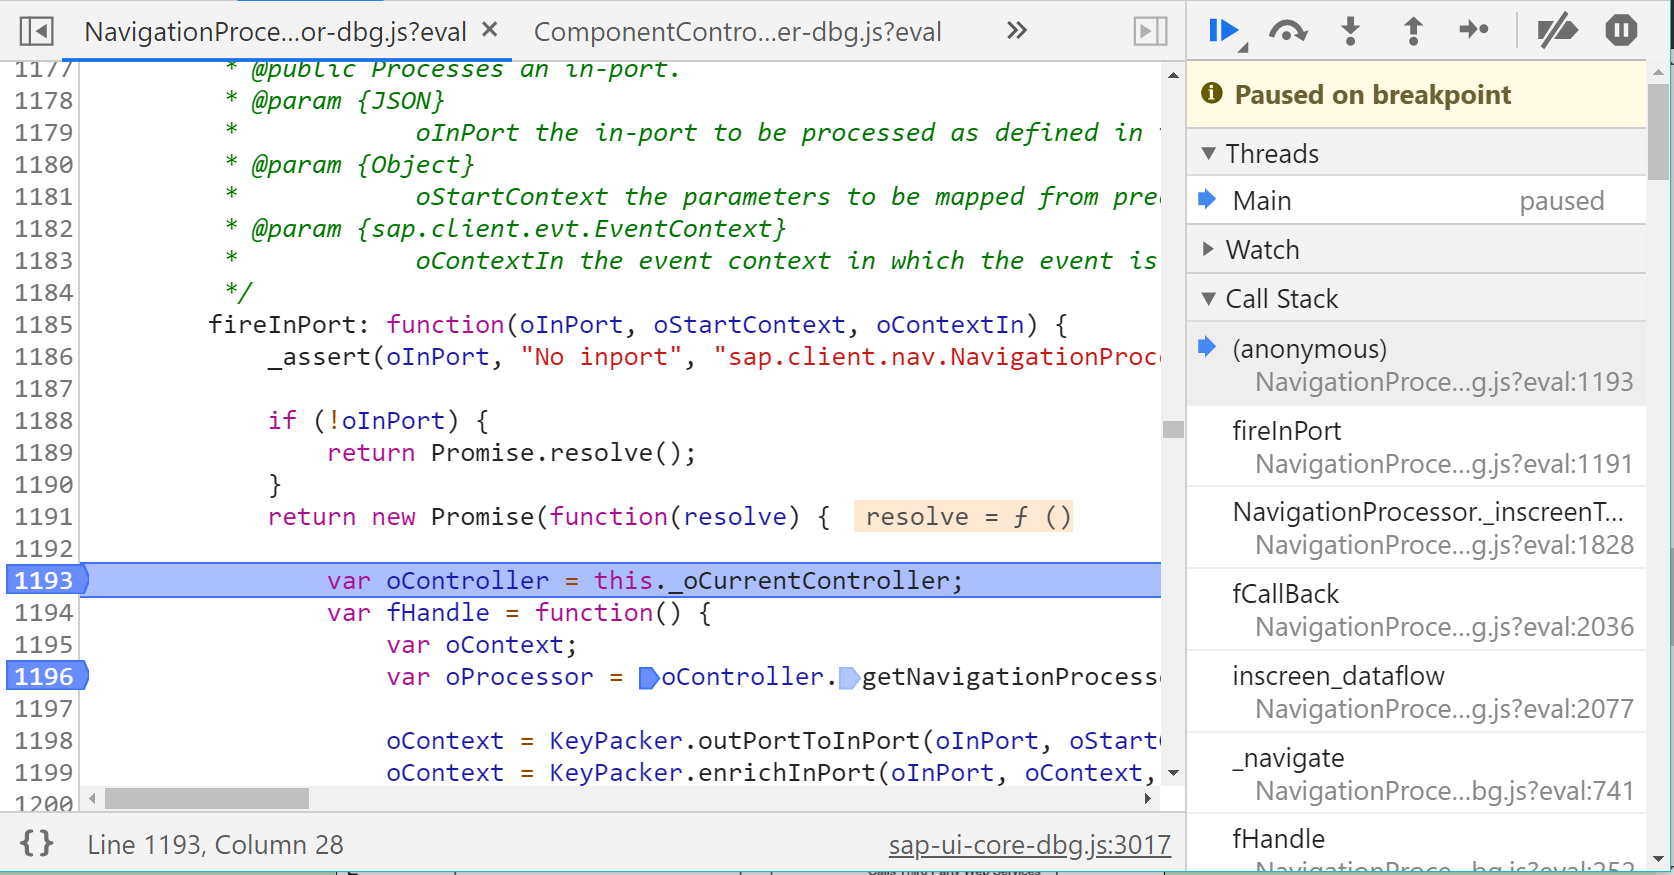Pretty print the source with braces icon
1674x875 pixels.
click(x=37, y=844)
